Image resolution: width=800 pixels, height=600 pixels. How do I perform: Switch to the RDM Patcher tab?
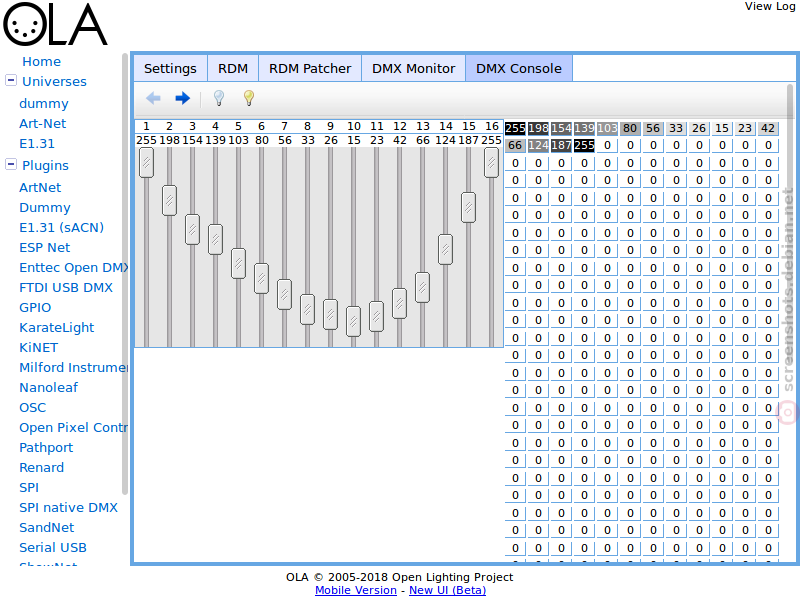coord(310,68)
